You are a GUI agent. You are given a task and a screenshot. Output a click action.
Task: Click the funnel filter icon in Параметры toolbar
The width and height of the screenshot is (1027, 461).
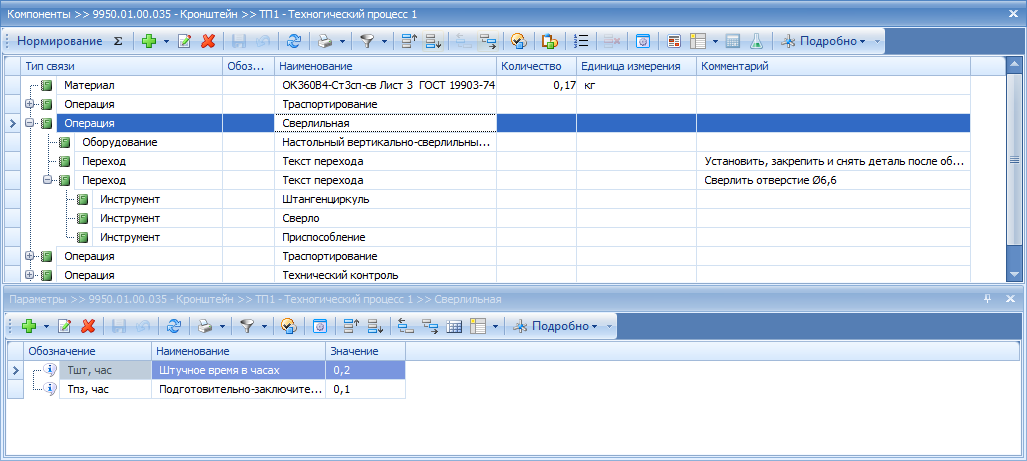[x=247, y=325]
